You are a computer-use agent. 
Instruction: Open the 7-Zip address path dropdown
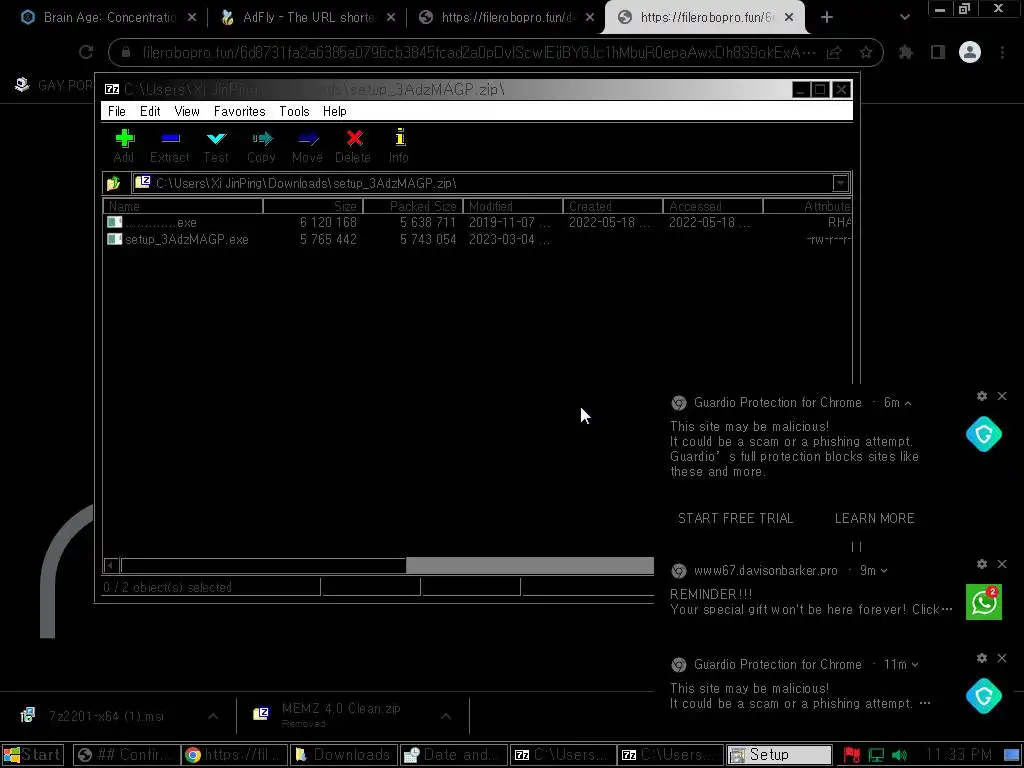point(840,184)
